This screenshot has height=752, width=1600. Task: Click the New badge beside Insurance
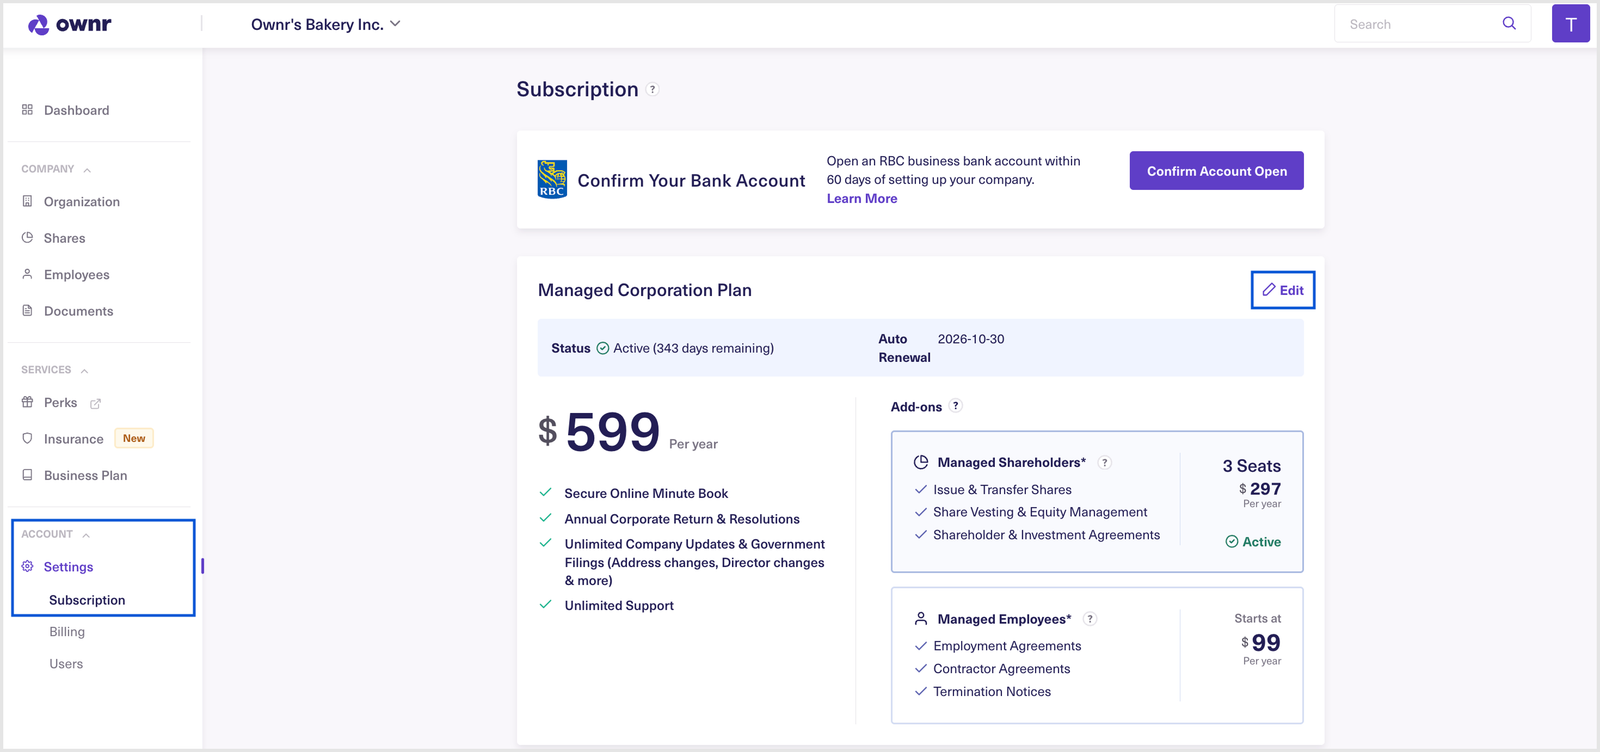click(x=134, y=438)
